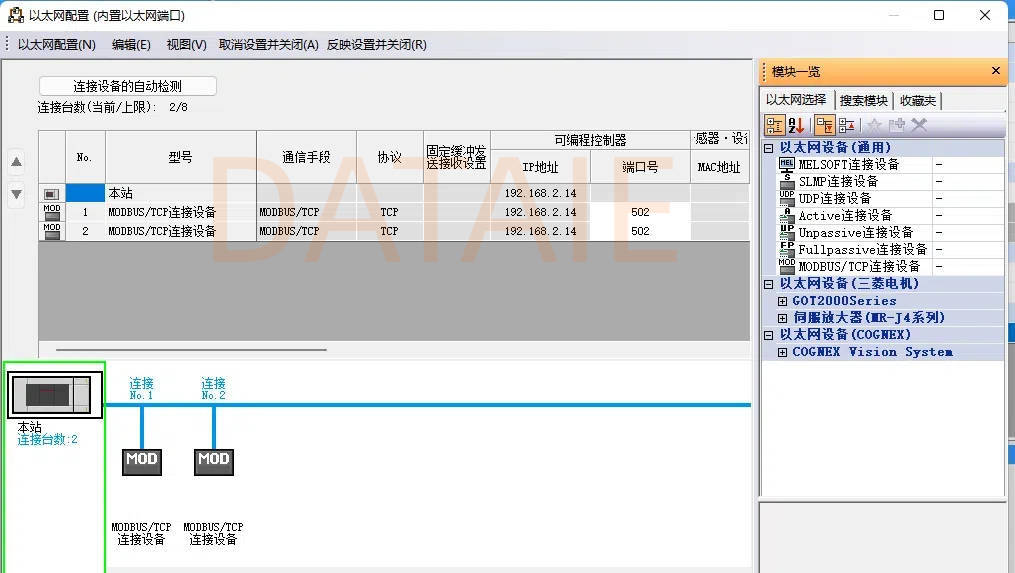Click the 端口号 column header
Image resolution: width=1015 pixels, height=573 pixels.
(x=640, y=167)
